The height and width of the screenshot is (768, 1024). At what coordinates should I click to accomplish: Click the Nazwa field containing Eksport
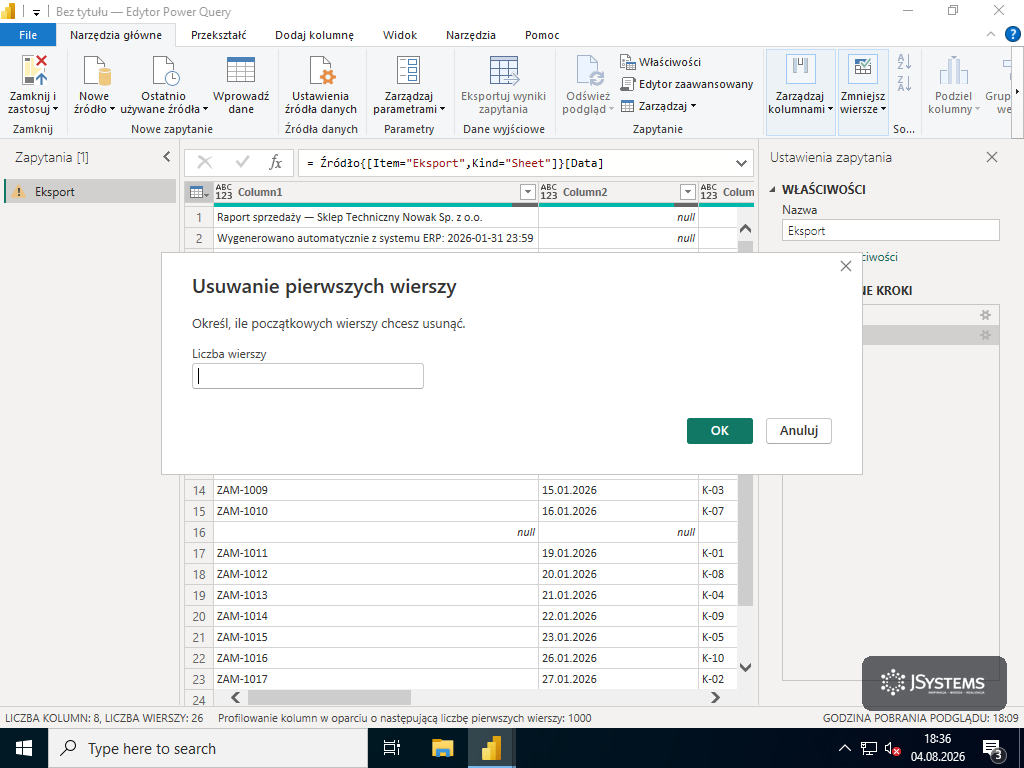click(x=891, y=231)
